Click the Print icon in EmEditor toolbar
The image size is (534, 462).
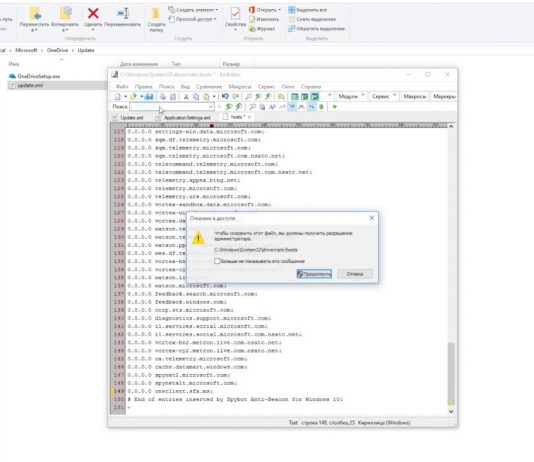(163, 97)
